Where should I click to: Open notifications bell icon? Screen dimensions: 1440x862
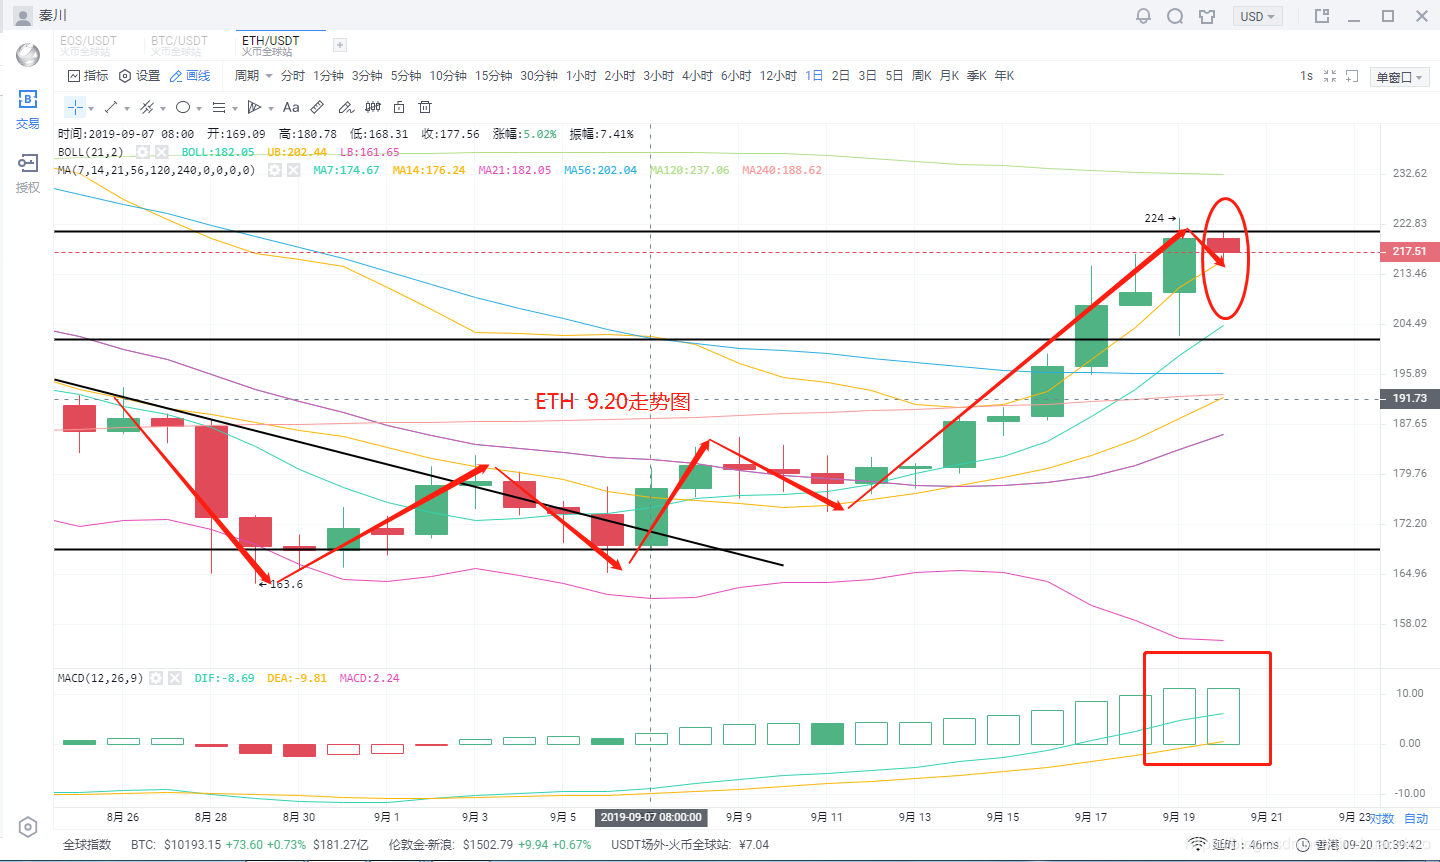tap(1143, 16)
